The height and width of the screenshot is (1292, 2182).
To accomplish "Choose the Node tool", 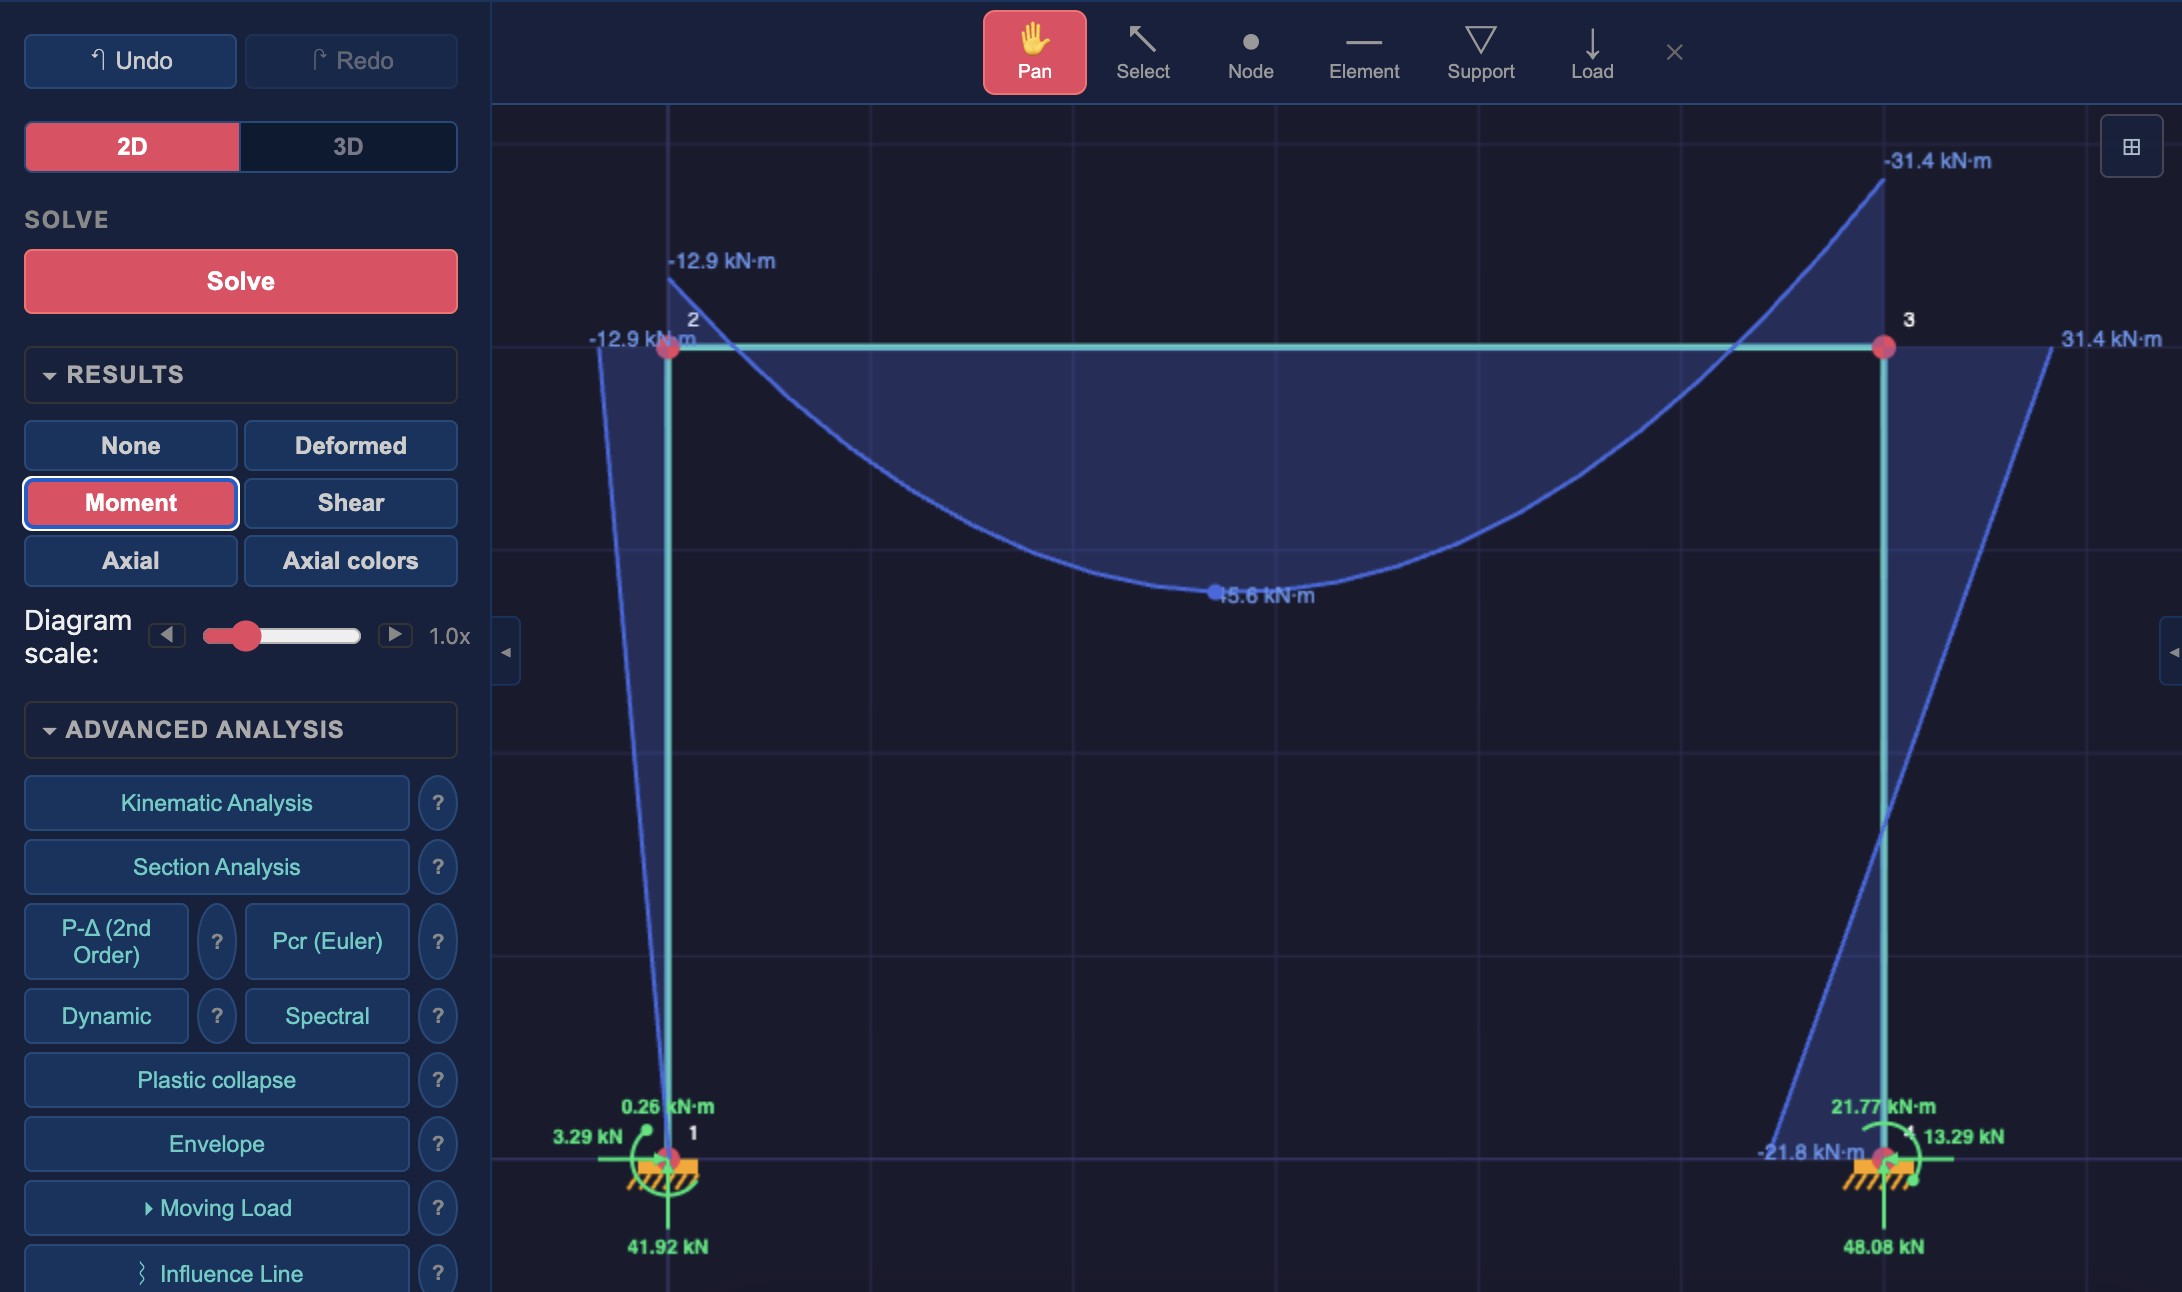I will 1250,52.
